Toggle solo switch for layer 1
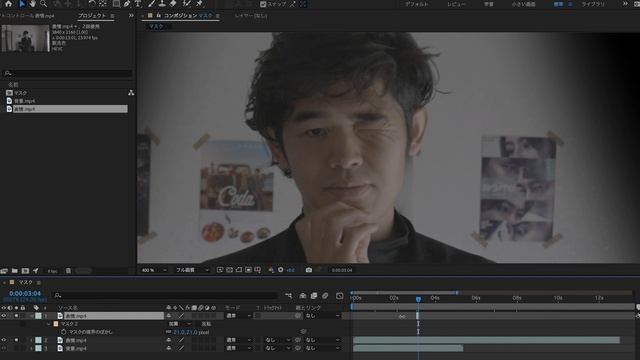 [x=16, y=316]
